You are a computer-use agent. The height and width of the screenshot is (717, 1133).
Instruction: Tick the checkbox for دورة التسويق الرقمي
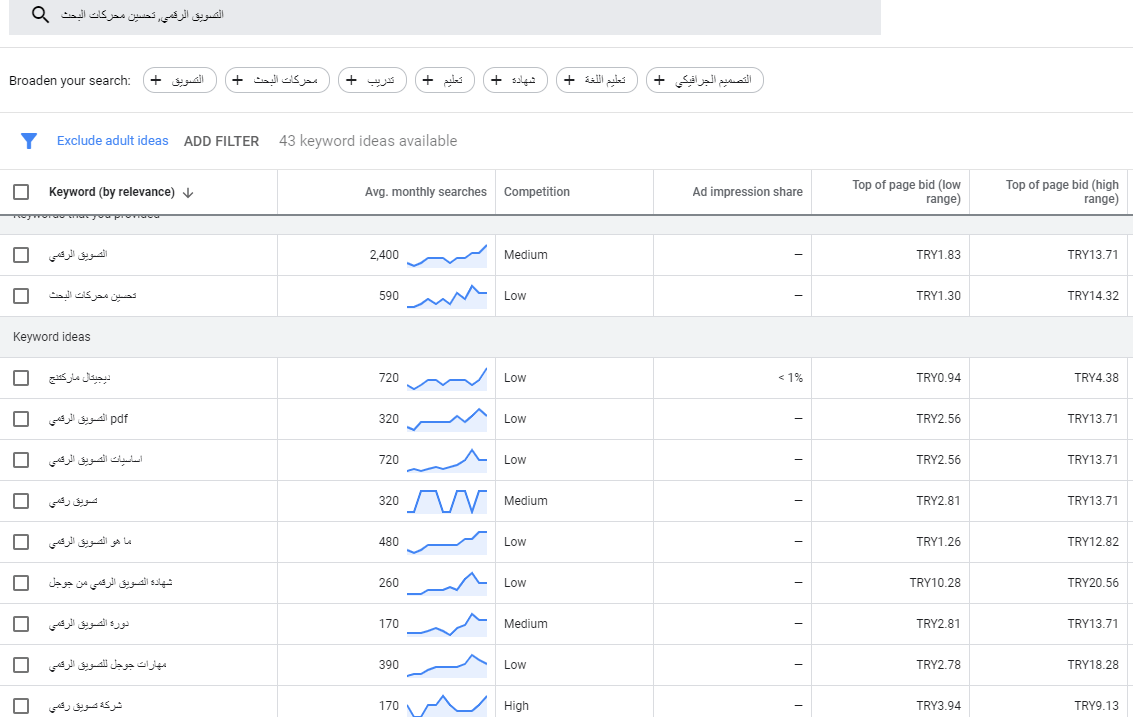21,624
